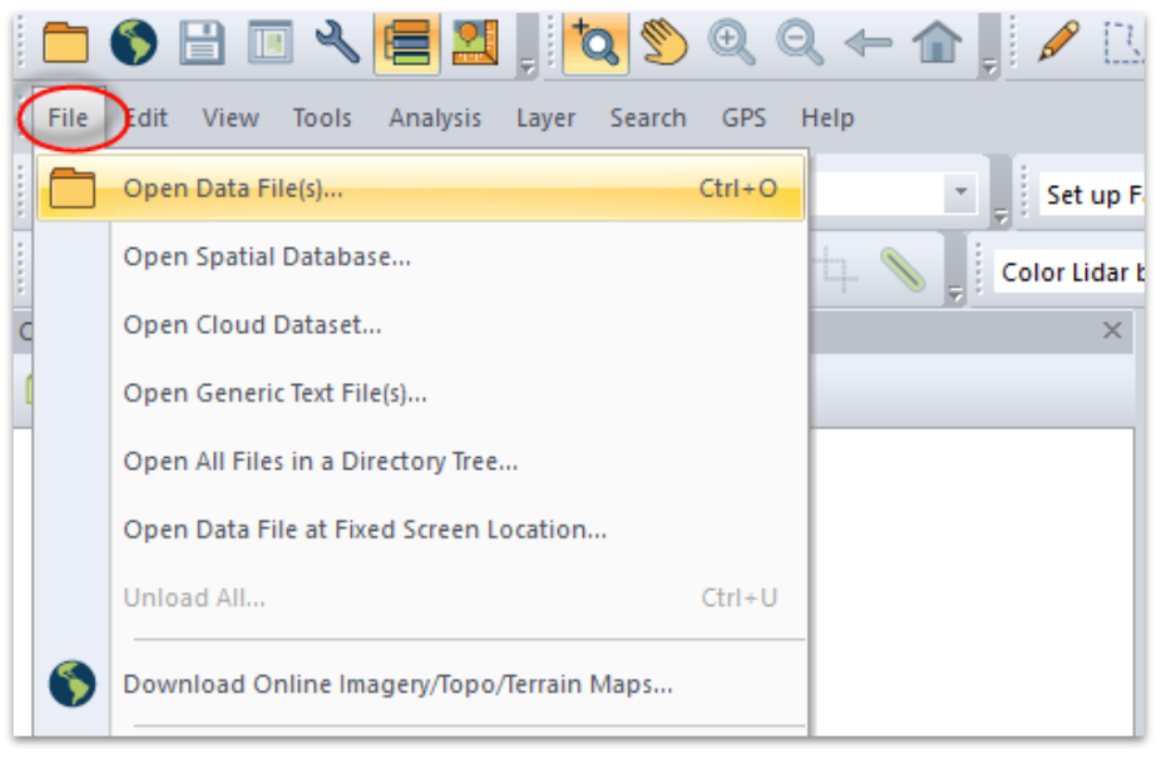Open online data with the globe toolbar icon
The height and width of the screenshot is (761, 1165).
click(133, 43)
